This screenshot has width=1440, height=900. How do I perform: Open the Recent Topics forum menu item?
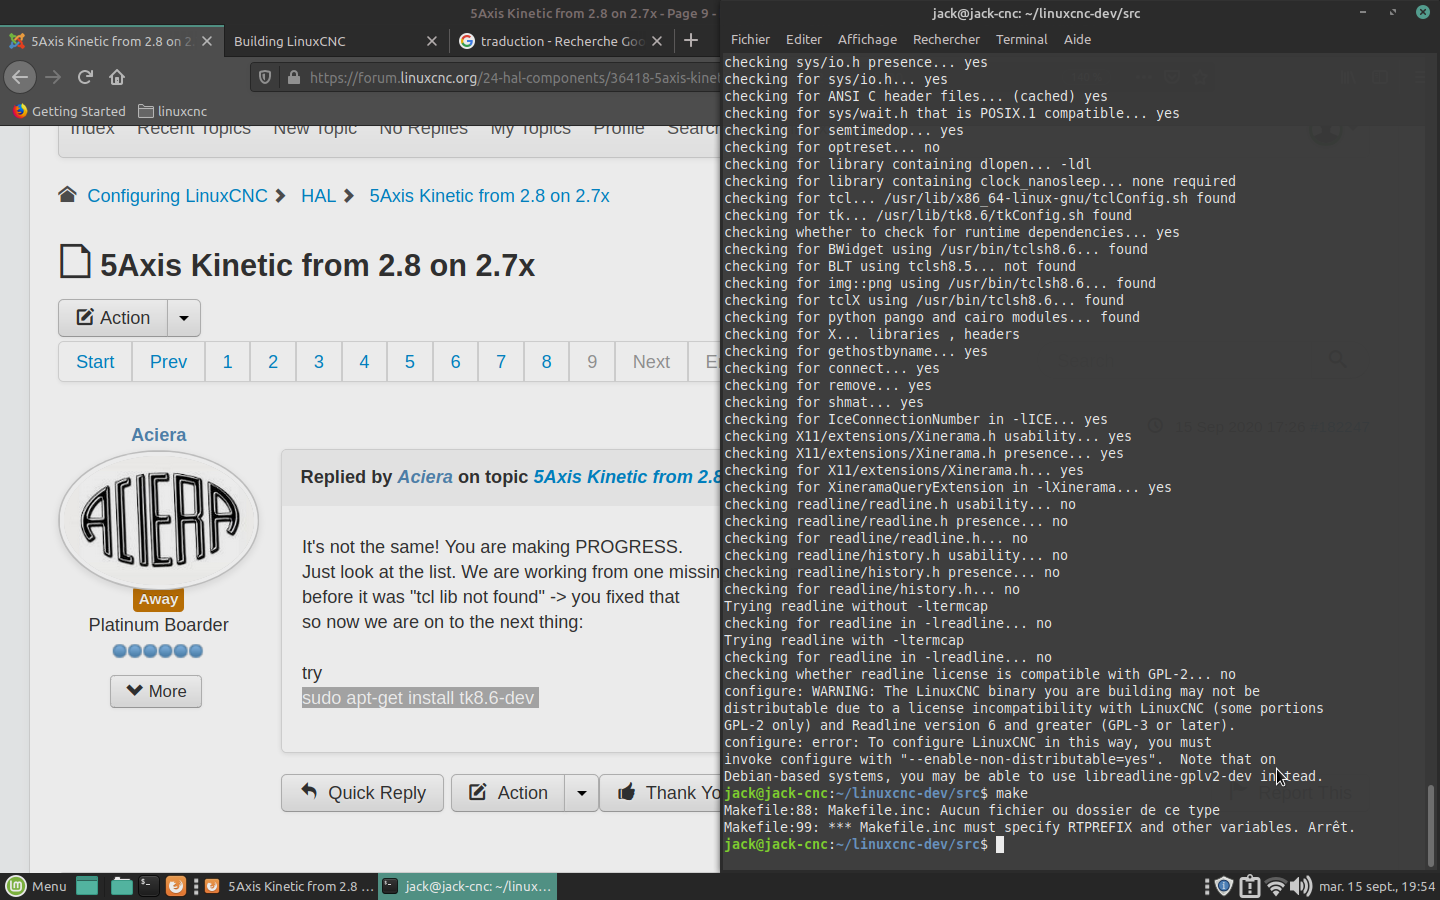click(194, 129)
